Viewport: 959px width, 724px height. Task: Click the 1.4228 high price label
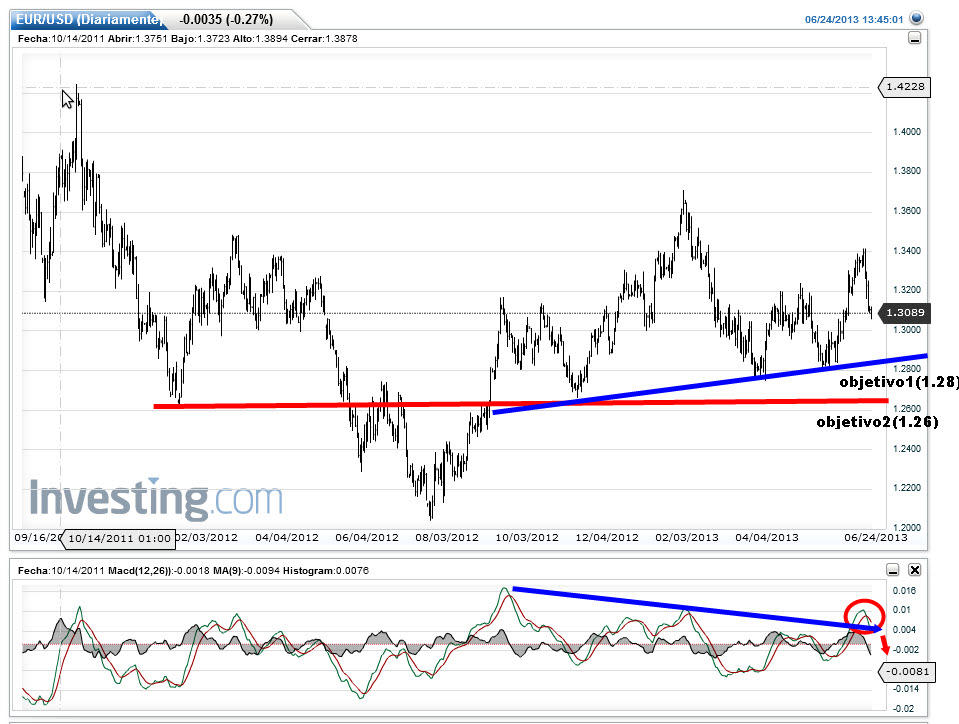905,87
